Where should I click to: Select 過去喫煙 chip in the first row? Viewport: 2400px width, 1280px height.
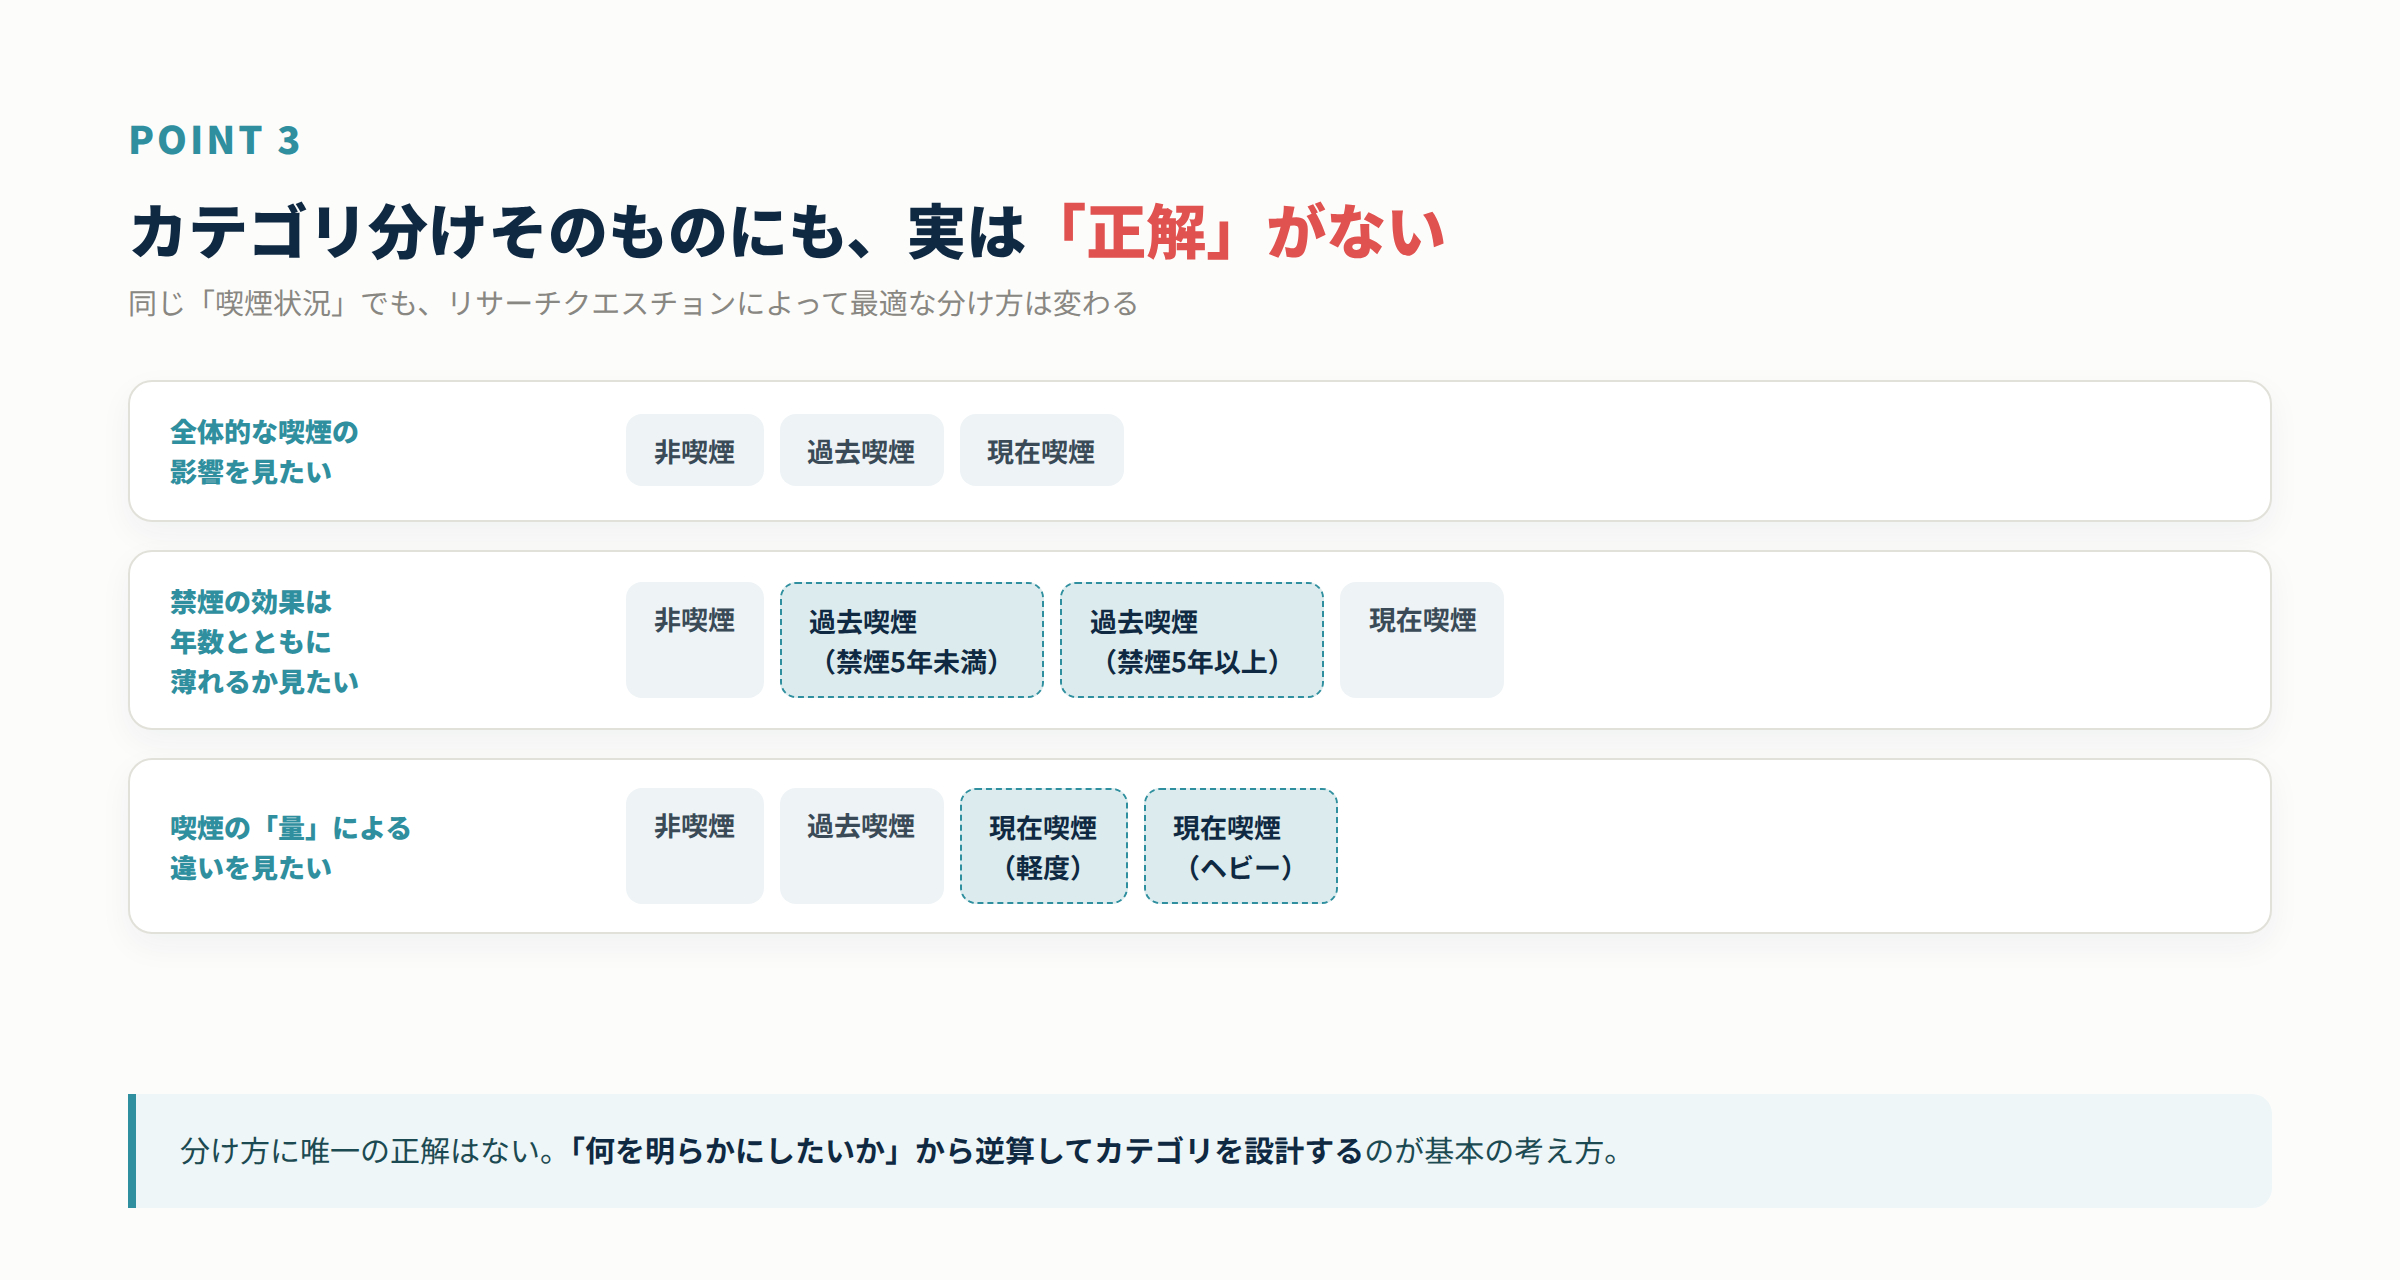(861, 451)
